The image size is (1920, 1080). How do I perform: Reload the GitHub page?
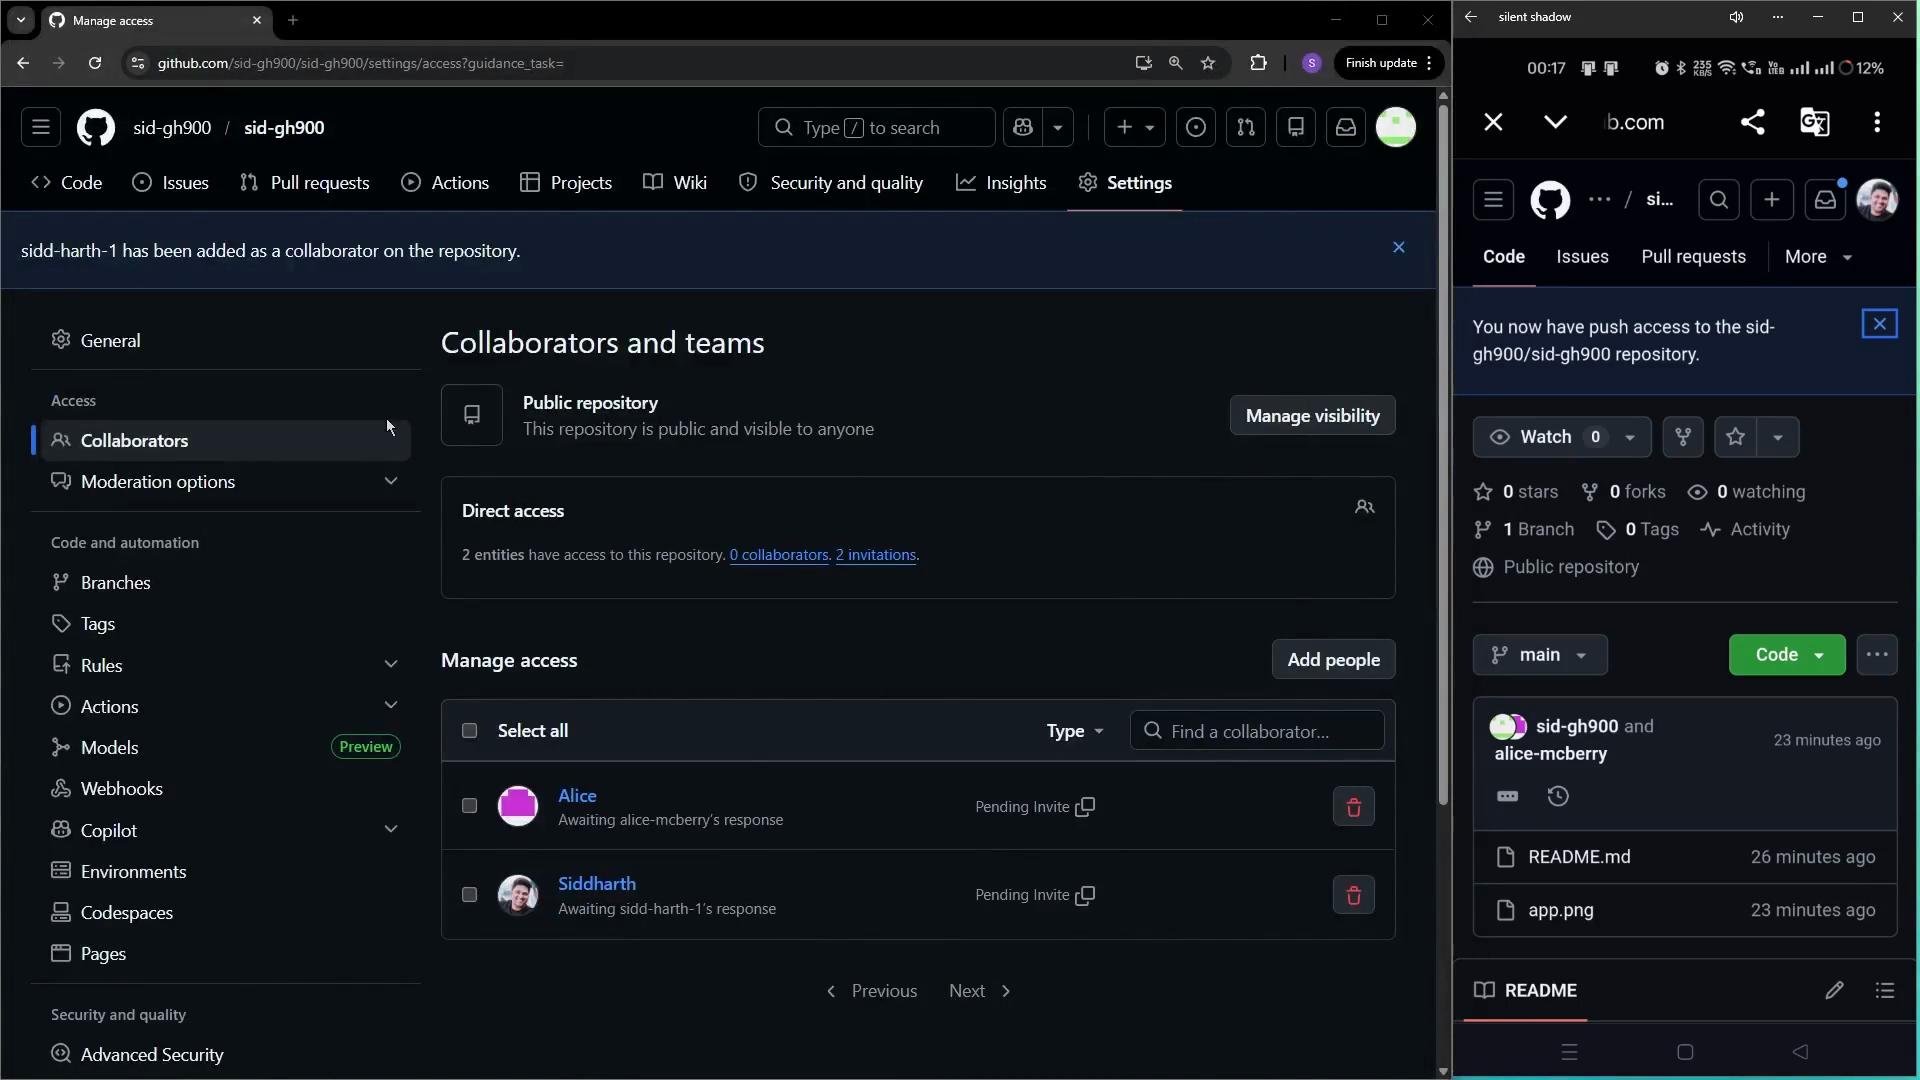(95, 63)
